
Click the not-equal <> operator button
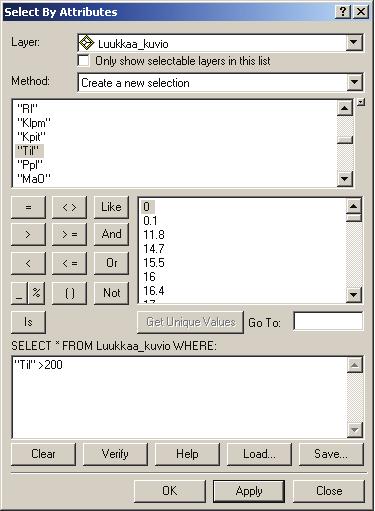tap(70, 207)
